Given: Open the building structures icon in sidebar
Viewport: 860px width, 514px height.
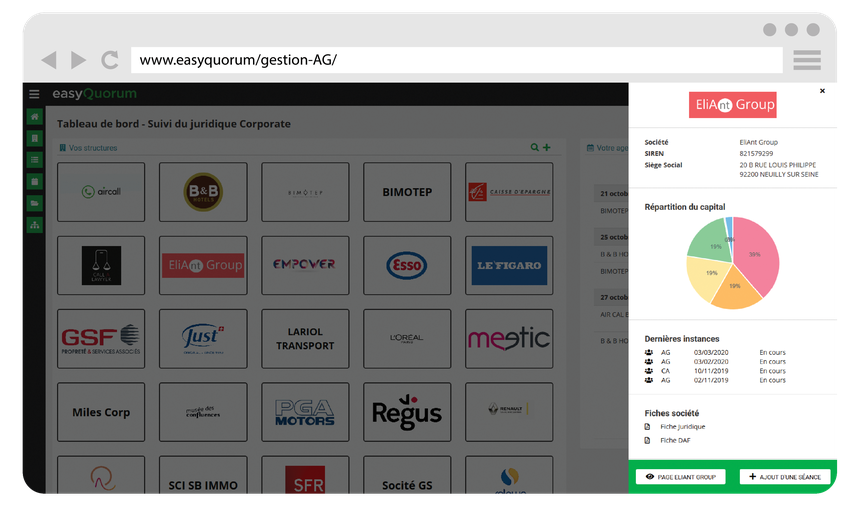Looking at the screenshot, I should pyautogui.click(x=35, y=138).
